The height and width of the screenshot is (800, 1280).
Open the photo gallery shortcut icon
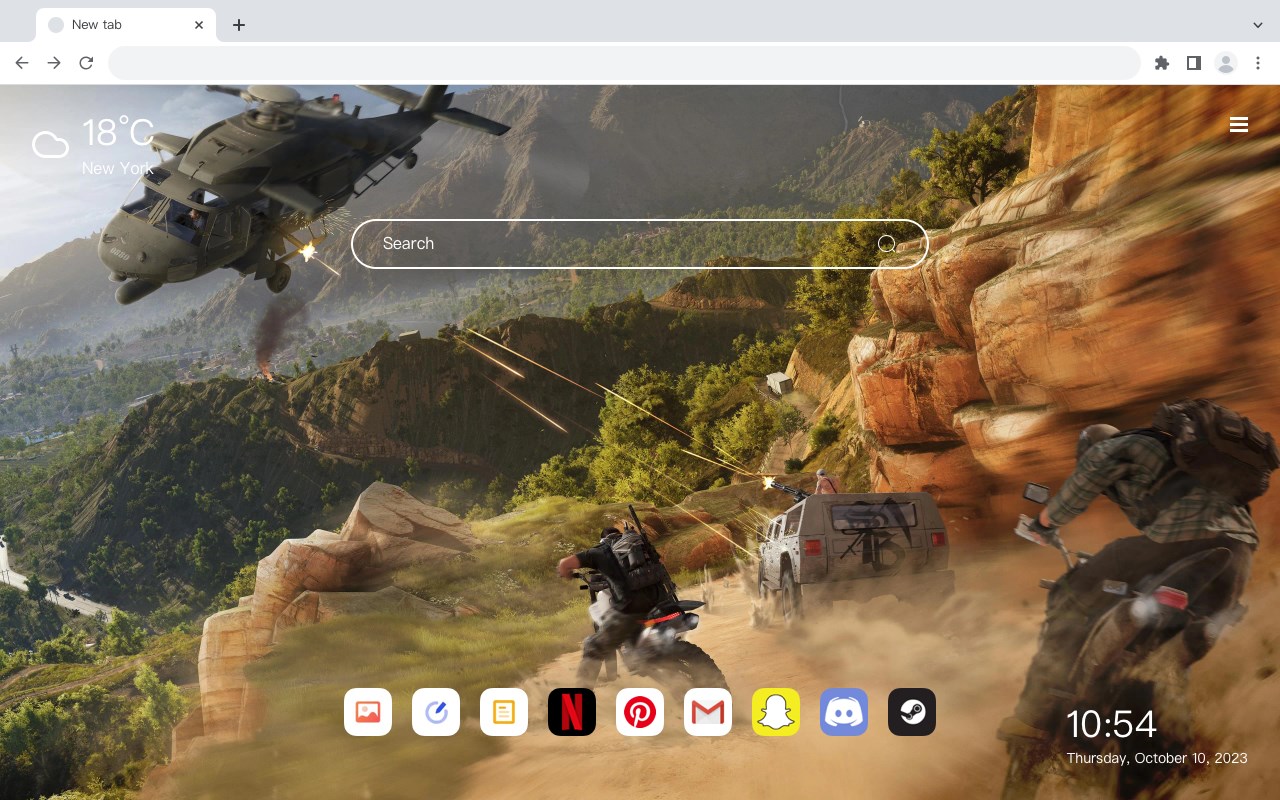[368, 712]
